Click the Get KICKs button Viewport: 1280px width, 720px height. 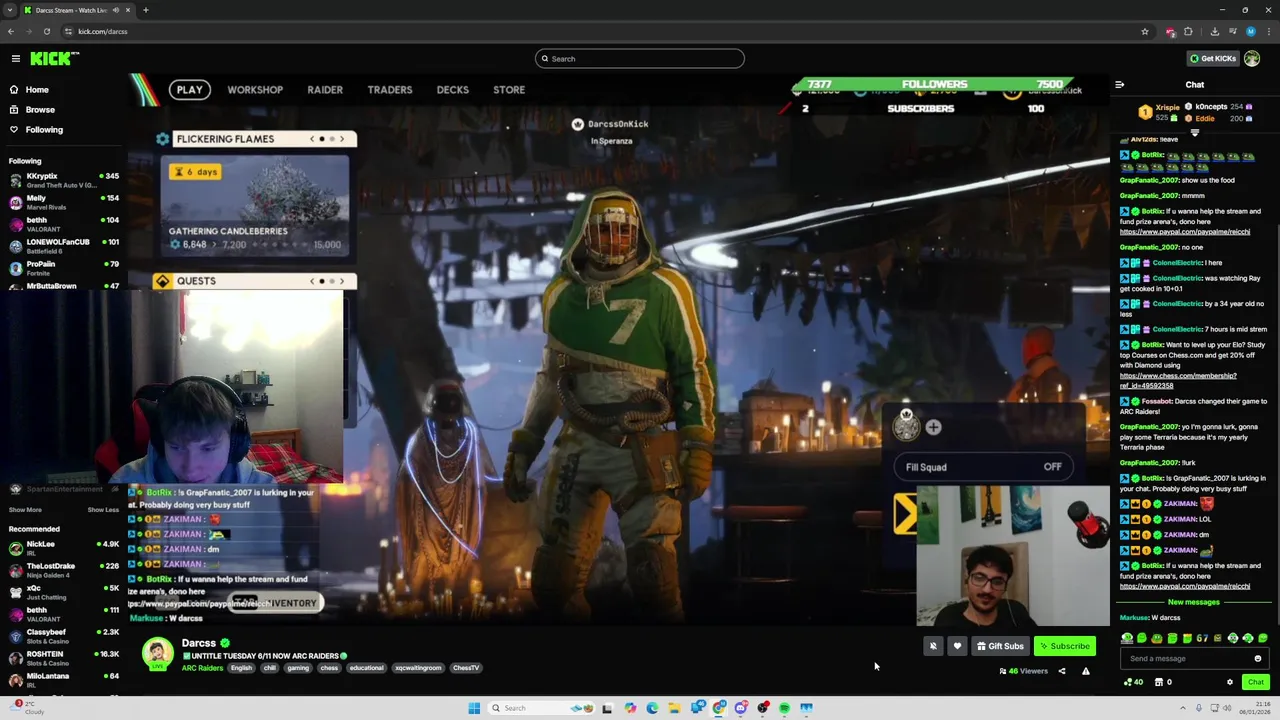tap(1212, 58)
